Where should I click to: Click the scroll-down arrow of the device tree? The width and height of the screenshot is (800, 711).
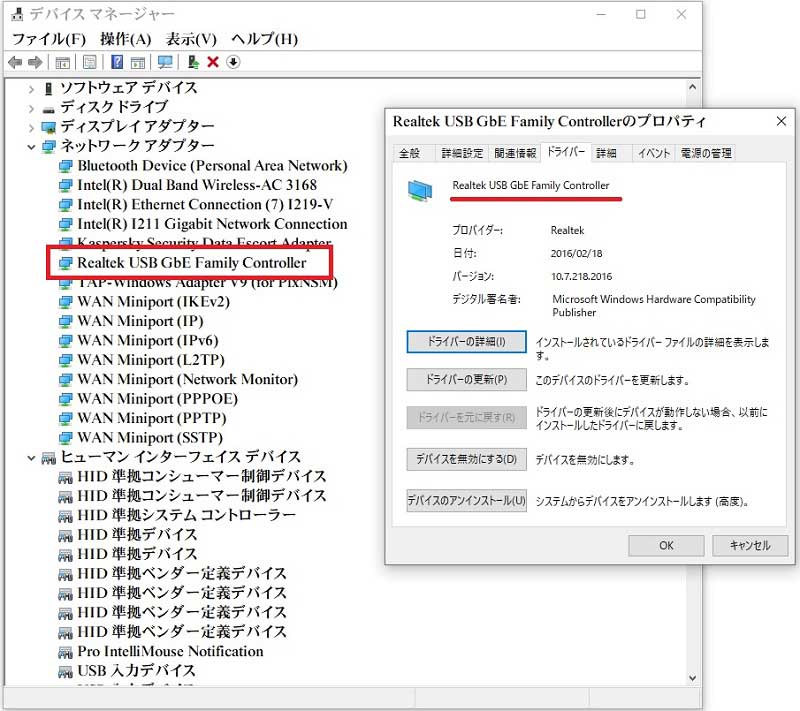point(692,678)
